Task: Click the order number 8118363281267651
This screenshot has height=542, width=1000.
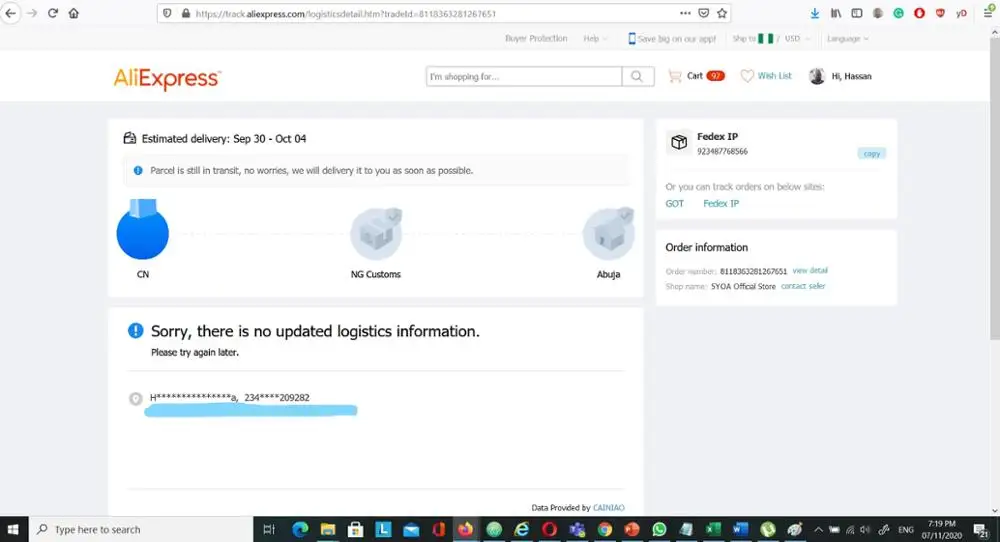Action: tap(753, 271)
